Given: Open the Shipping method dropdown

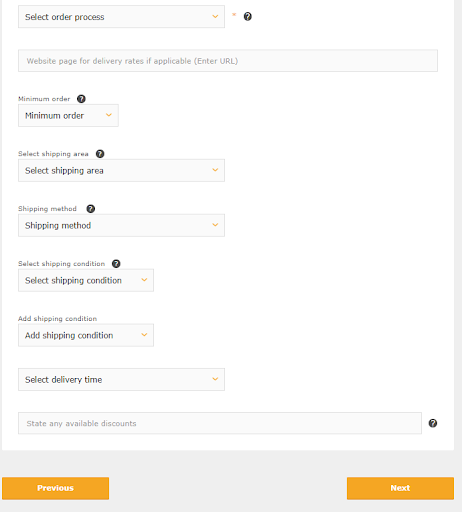Looking at the screenshot, I should (x=121, y=225).
